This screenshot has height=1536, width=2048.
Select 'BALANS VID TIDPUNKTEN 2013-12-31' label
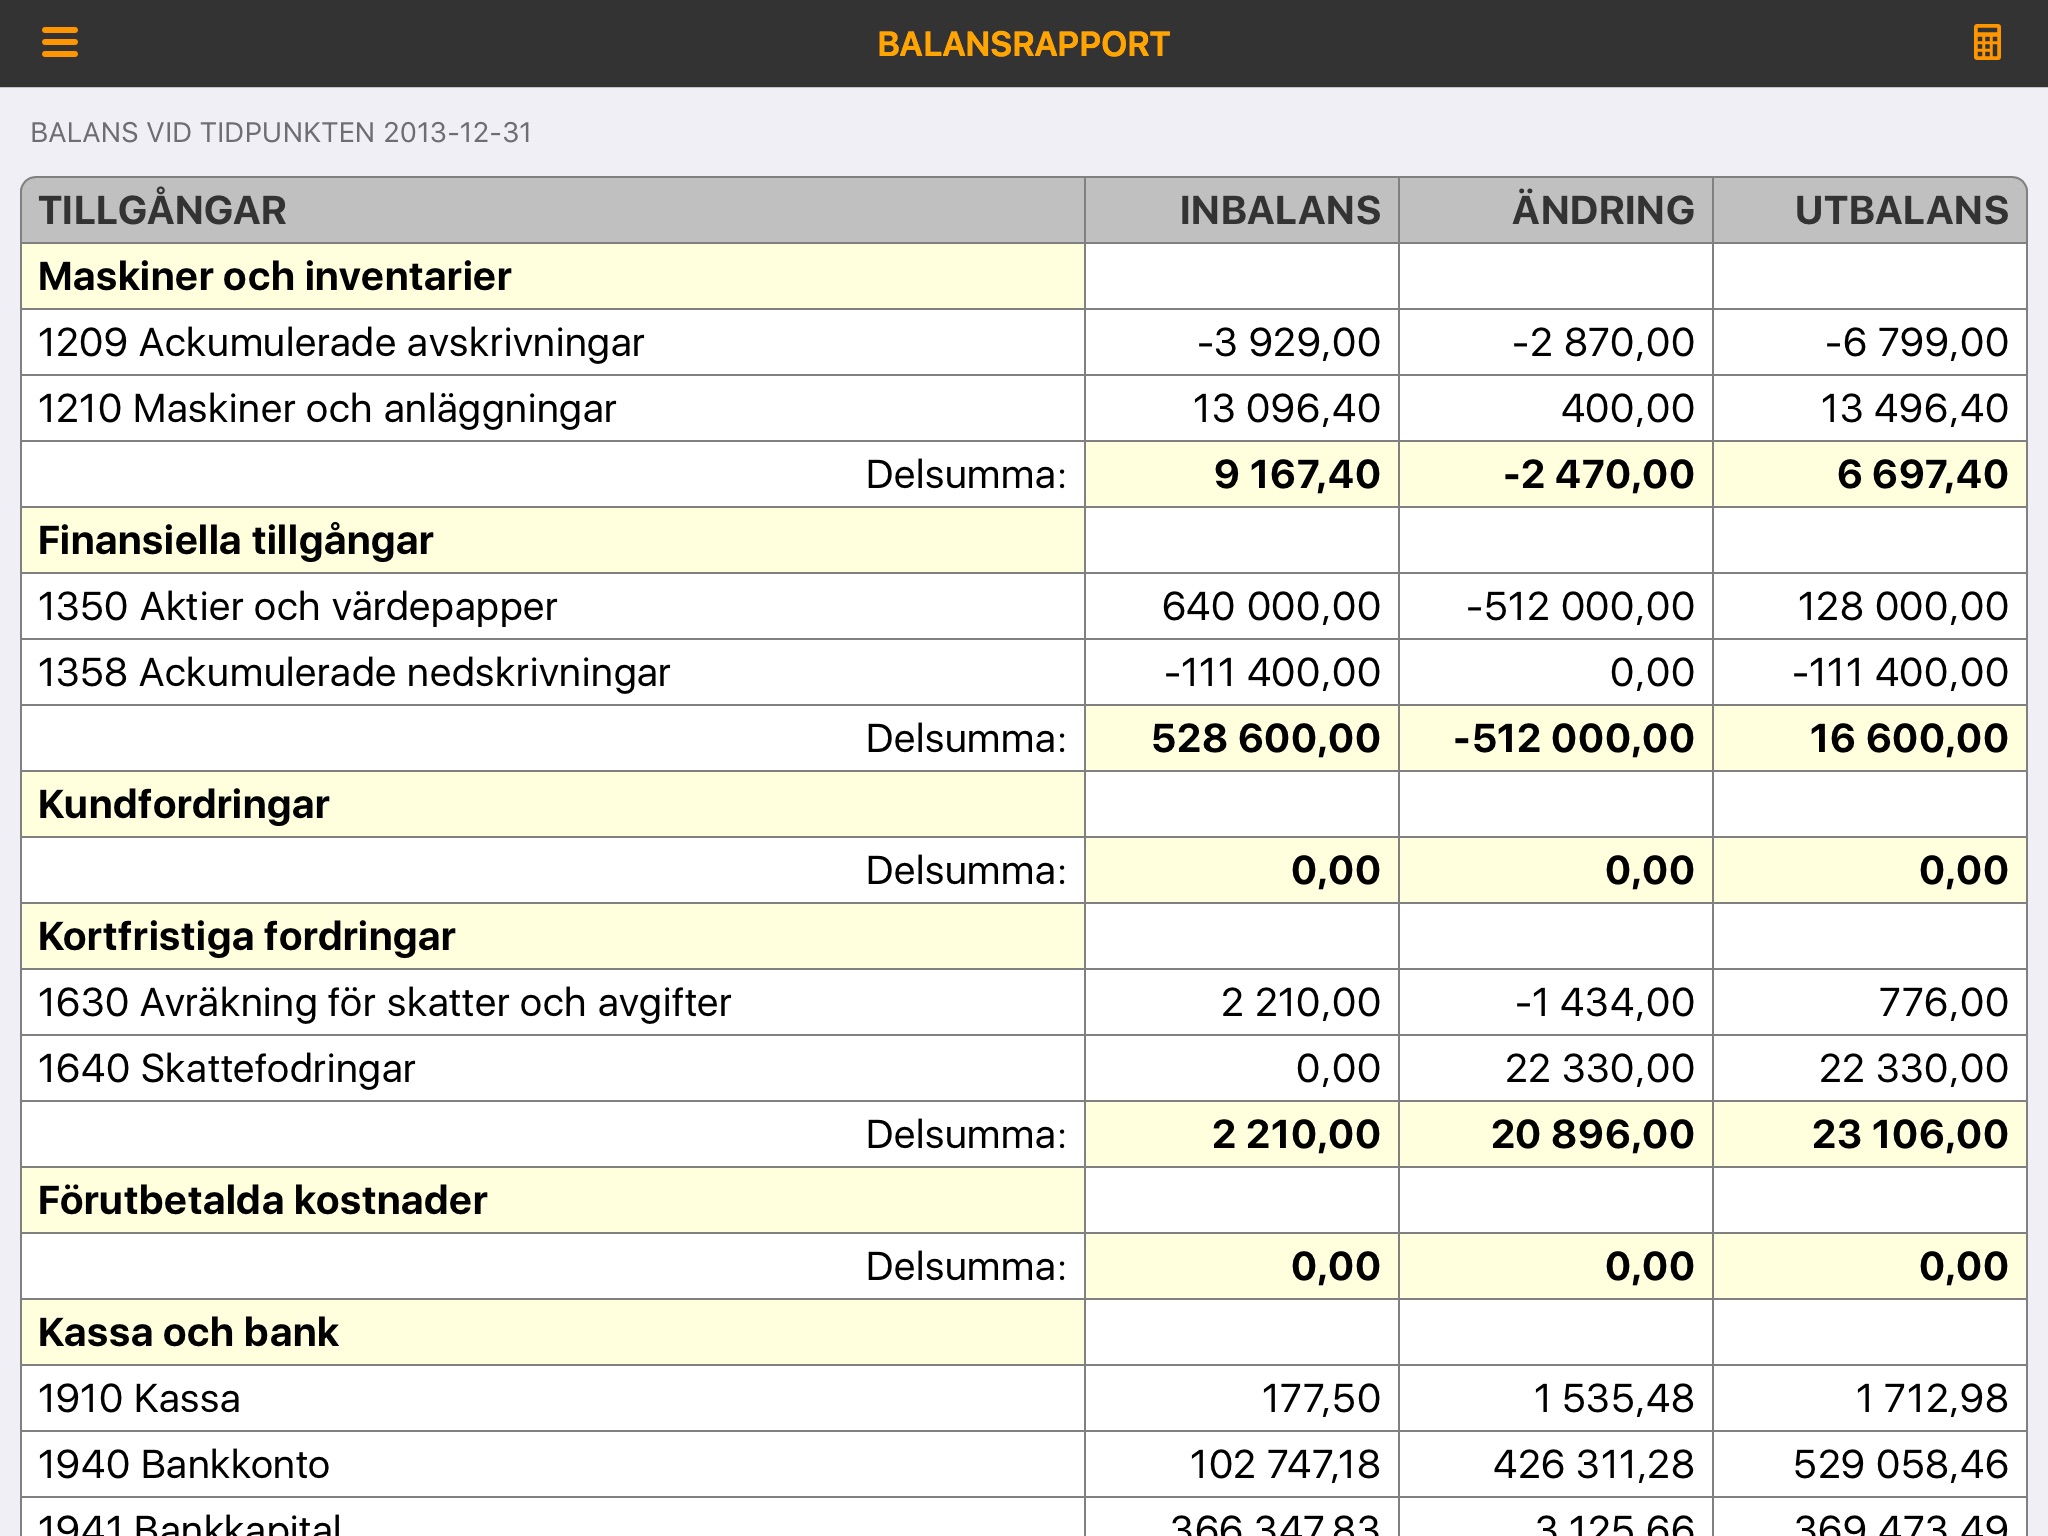pyautogui.click(x=281, y=133)
